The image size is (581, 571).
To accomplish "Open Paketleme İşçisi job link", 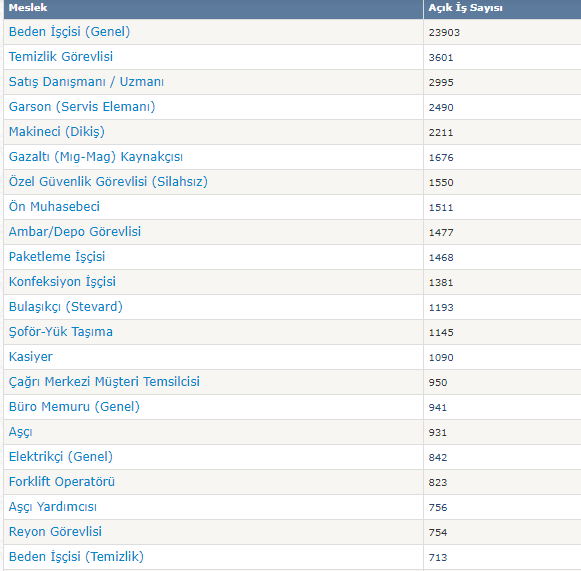I will click(x=57, y=257).
